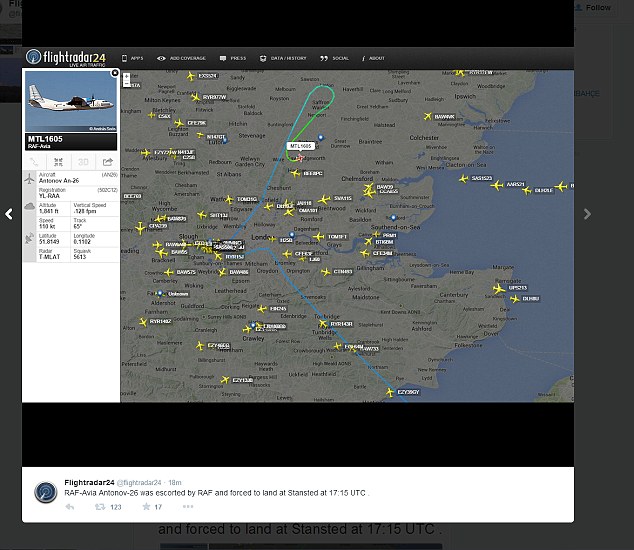634x550 pixels.
Task: Click the Antonov An-26 aircraft photo
Action: click(71, 101)
